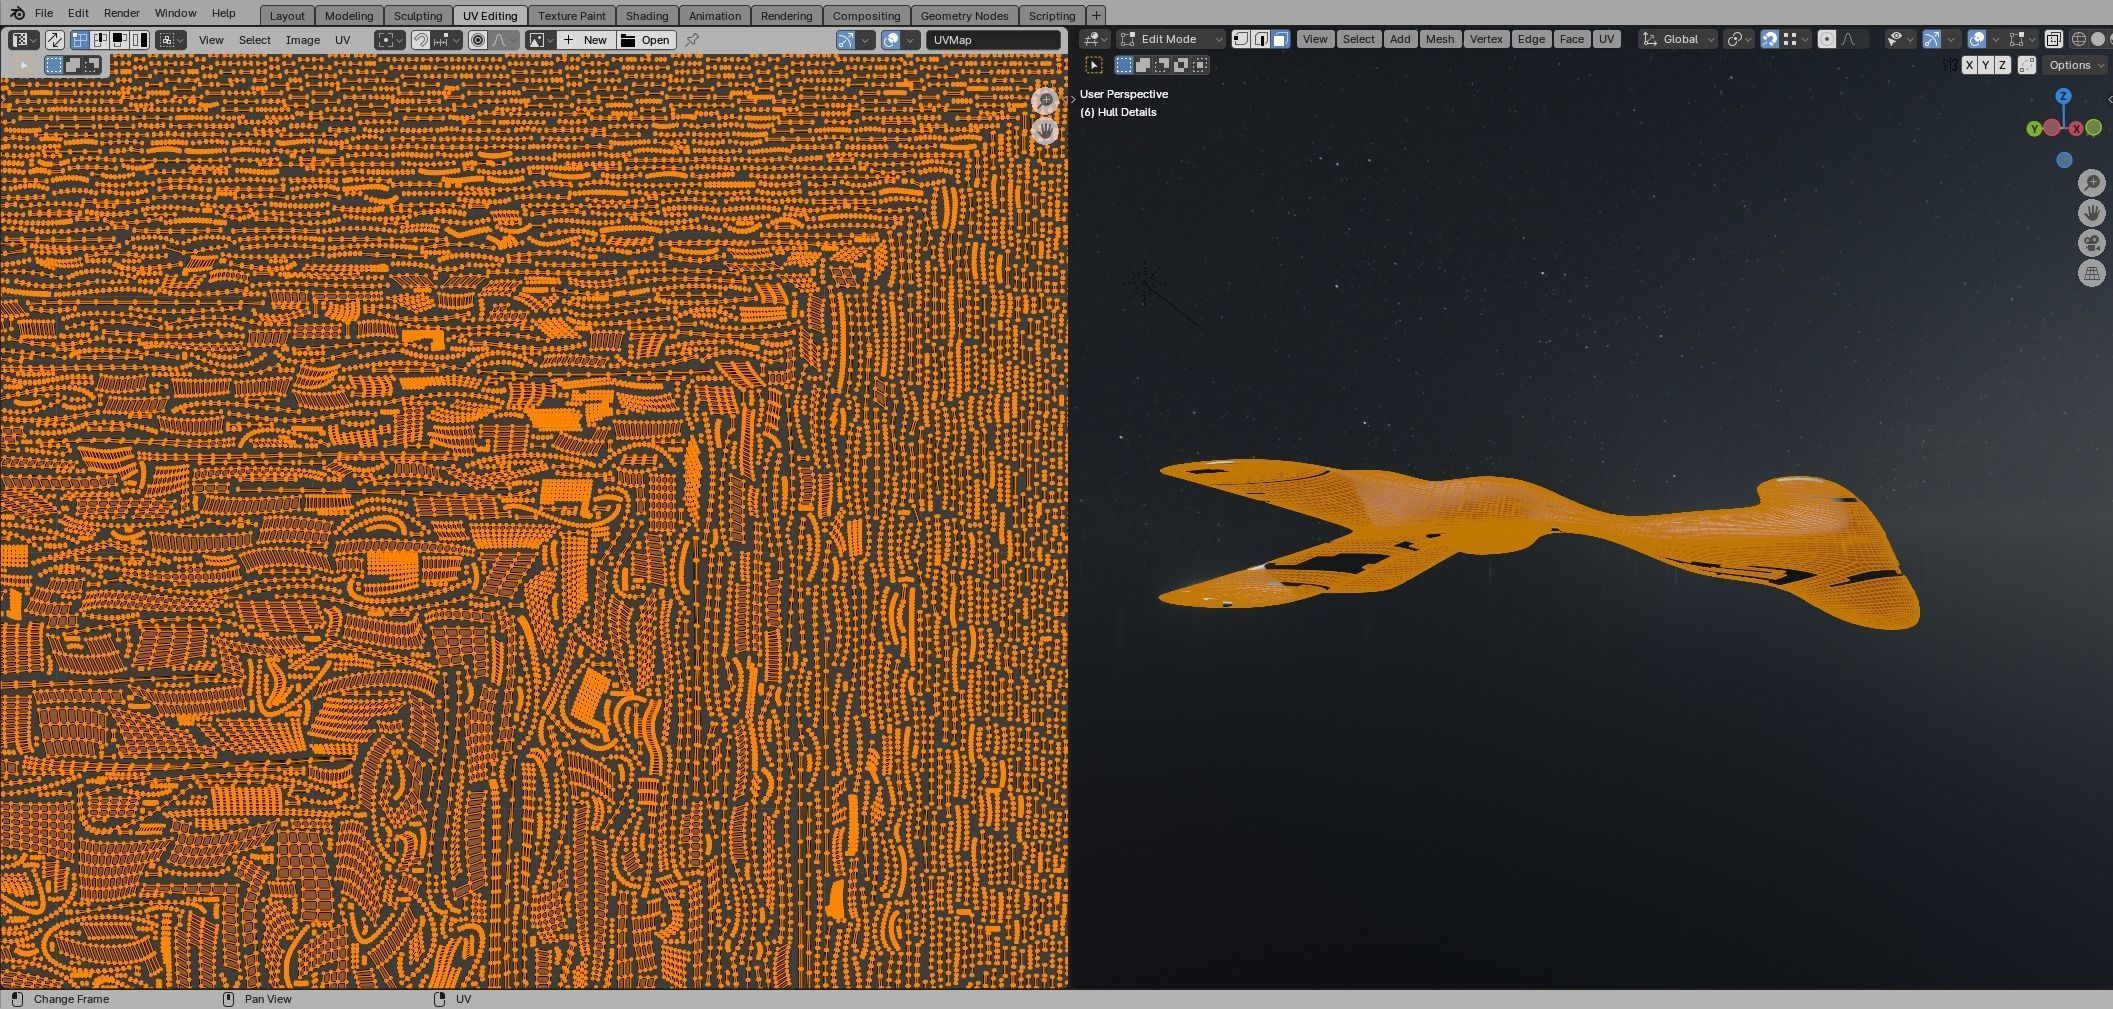Viewport: 2113px width, 1009px height.
Task: Toggle X mirror axis button
Action: pos(1969,65)
